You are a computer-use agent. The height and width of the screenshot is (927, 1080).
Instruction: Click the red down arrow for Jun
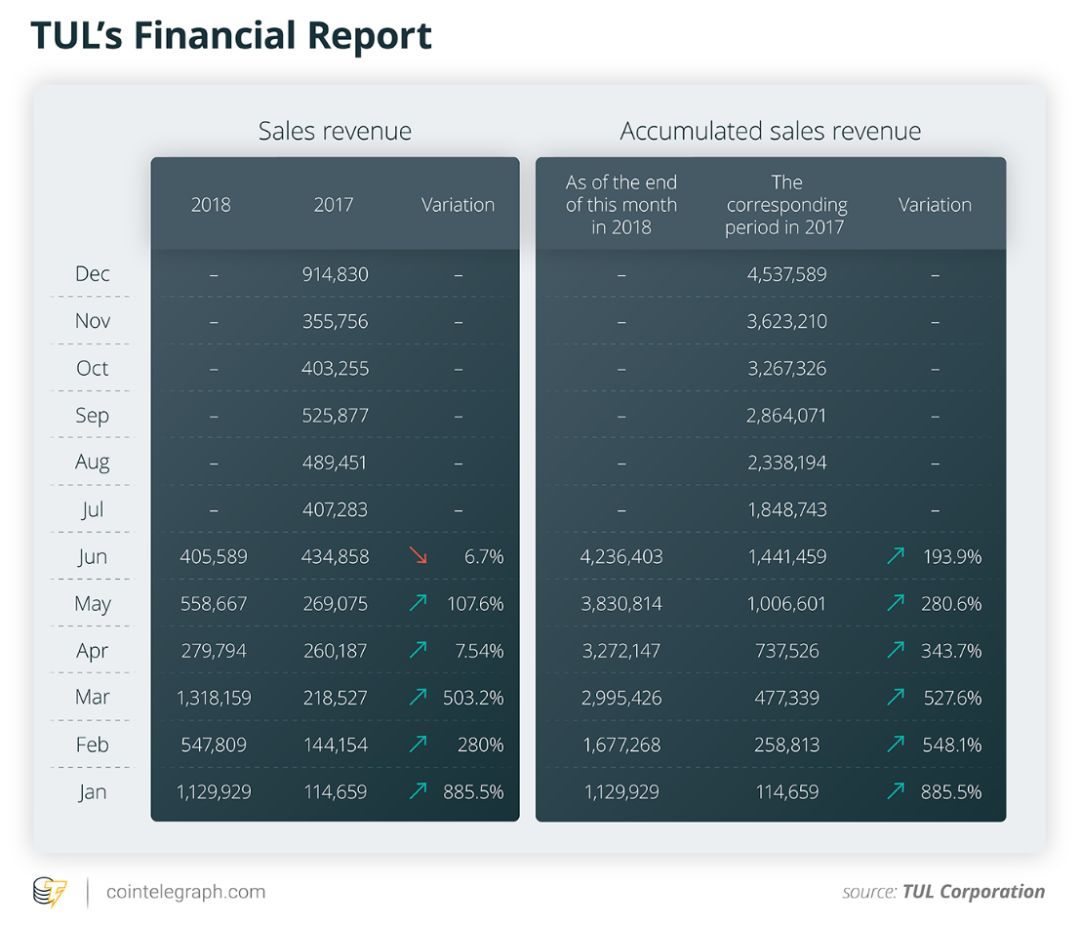click(x=418, y=555)
